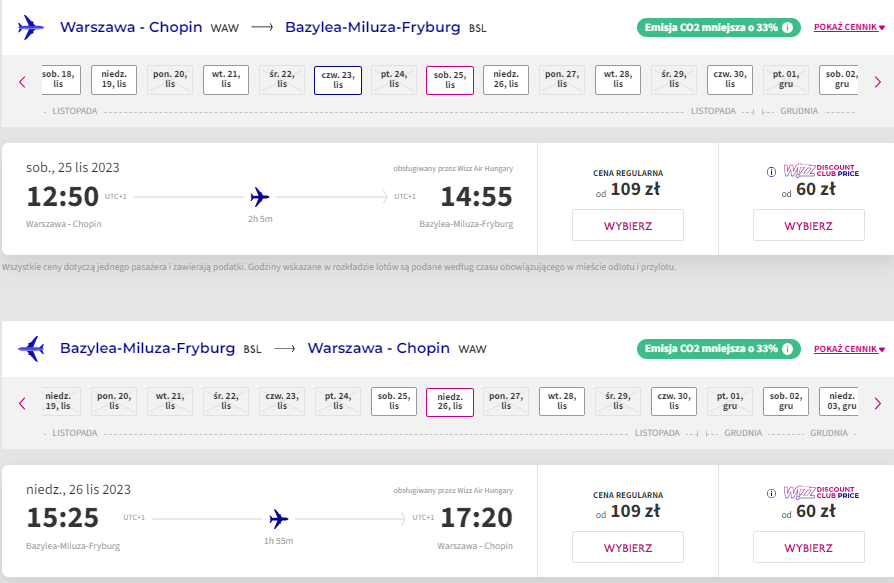Open WIZZ Discount Club info icon for 12:50 flight
Screen dimensions: 894x583
[x=771, y=172]
